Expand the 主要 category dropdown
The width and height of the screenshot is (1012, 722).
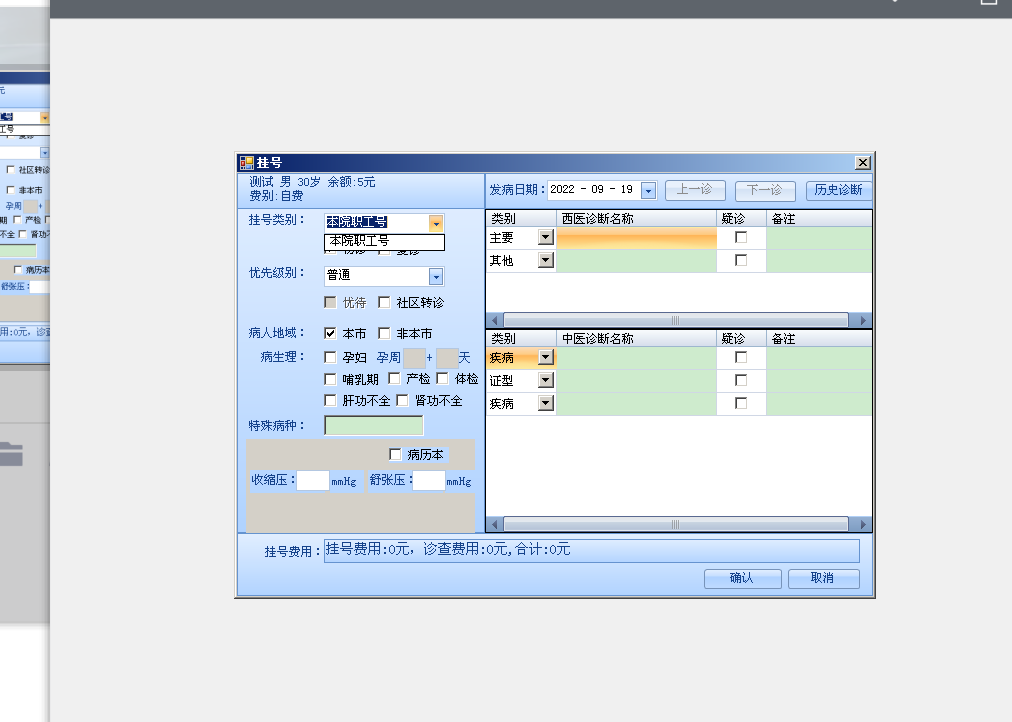[x=546, y=237]
